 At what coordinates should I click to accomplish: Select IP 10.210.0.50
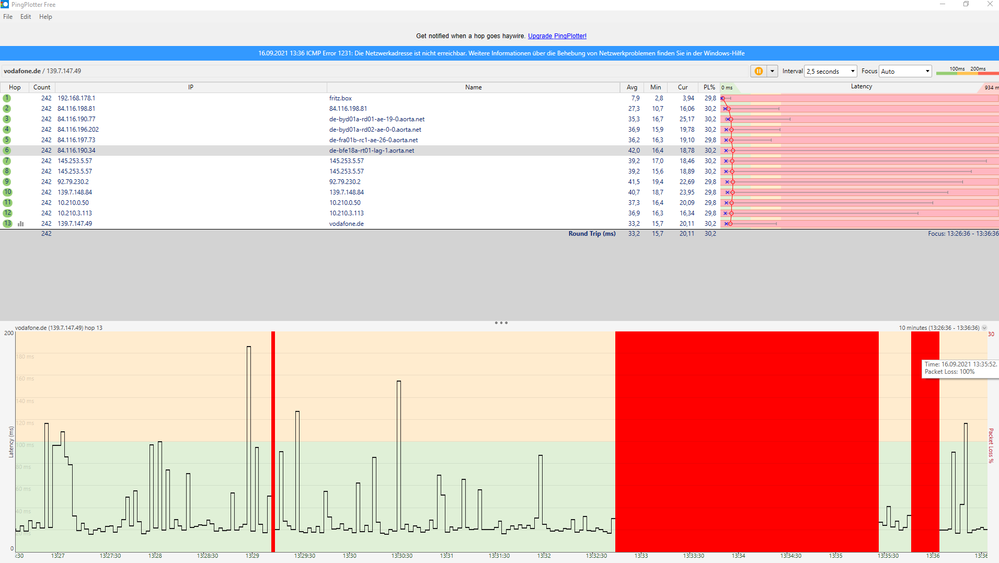(x=73, y=203)
